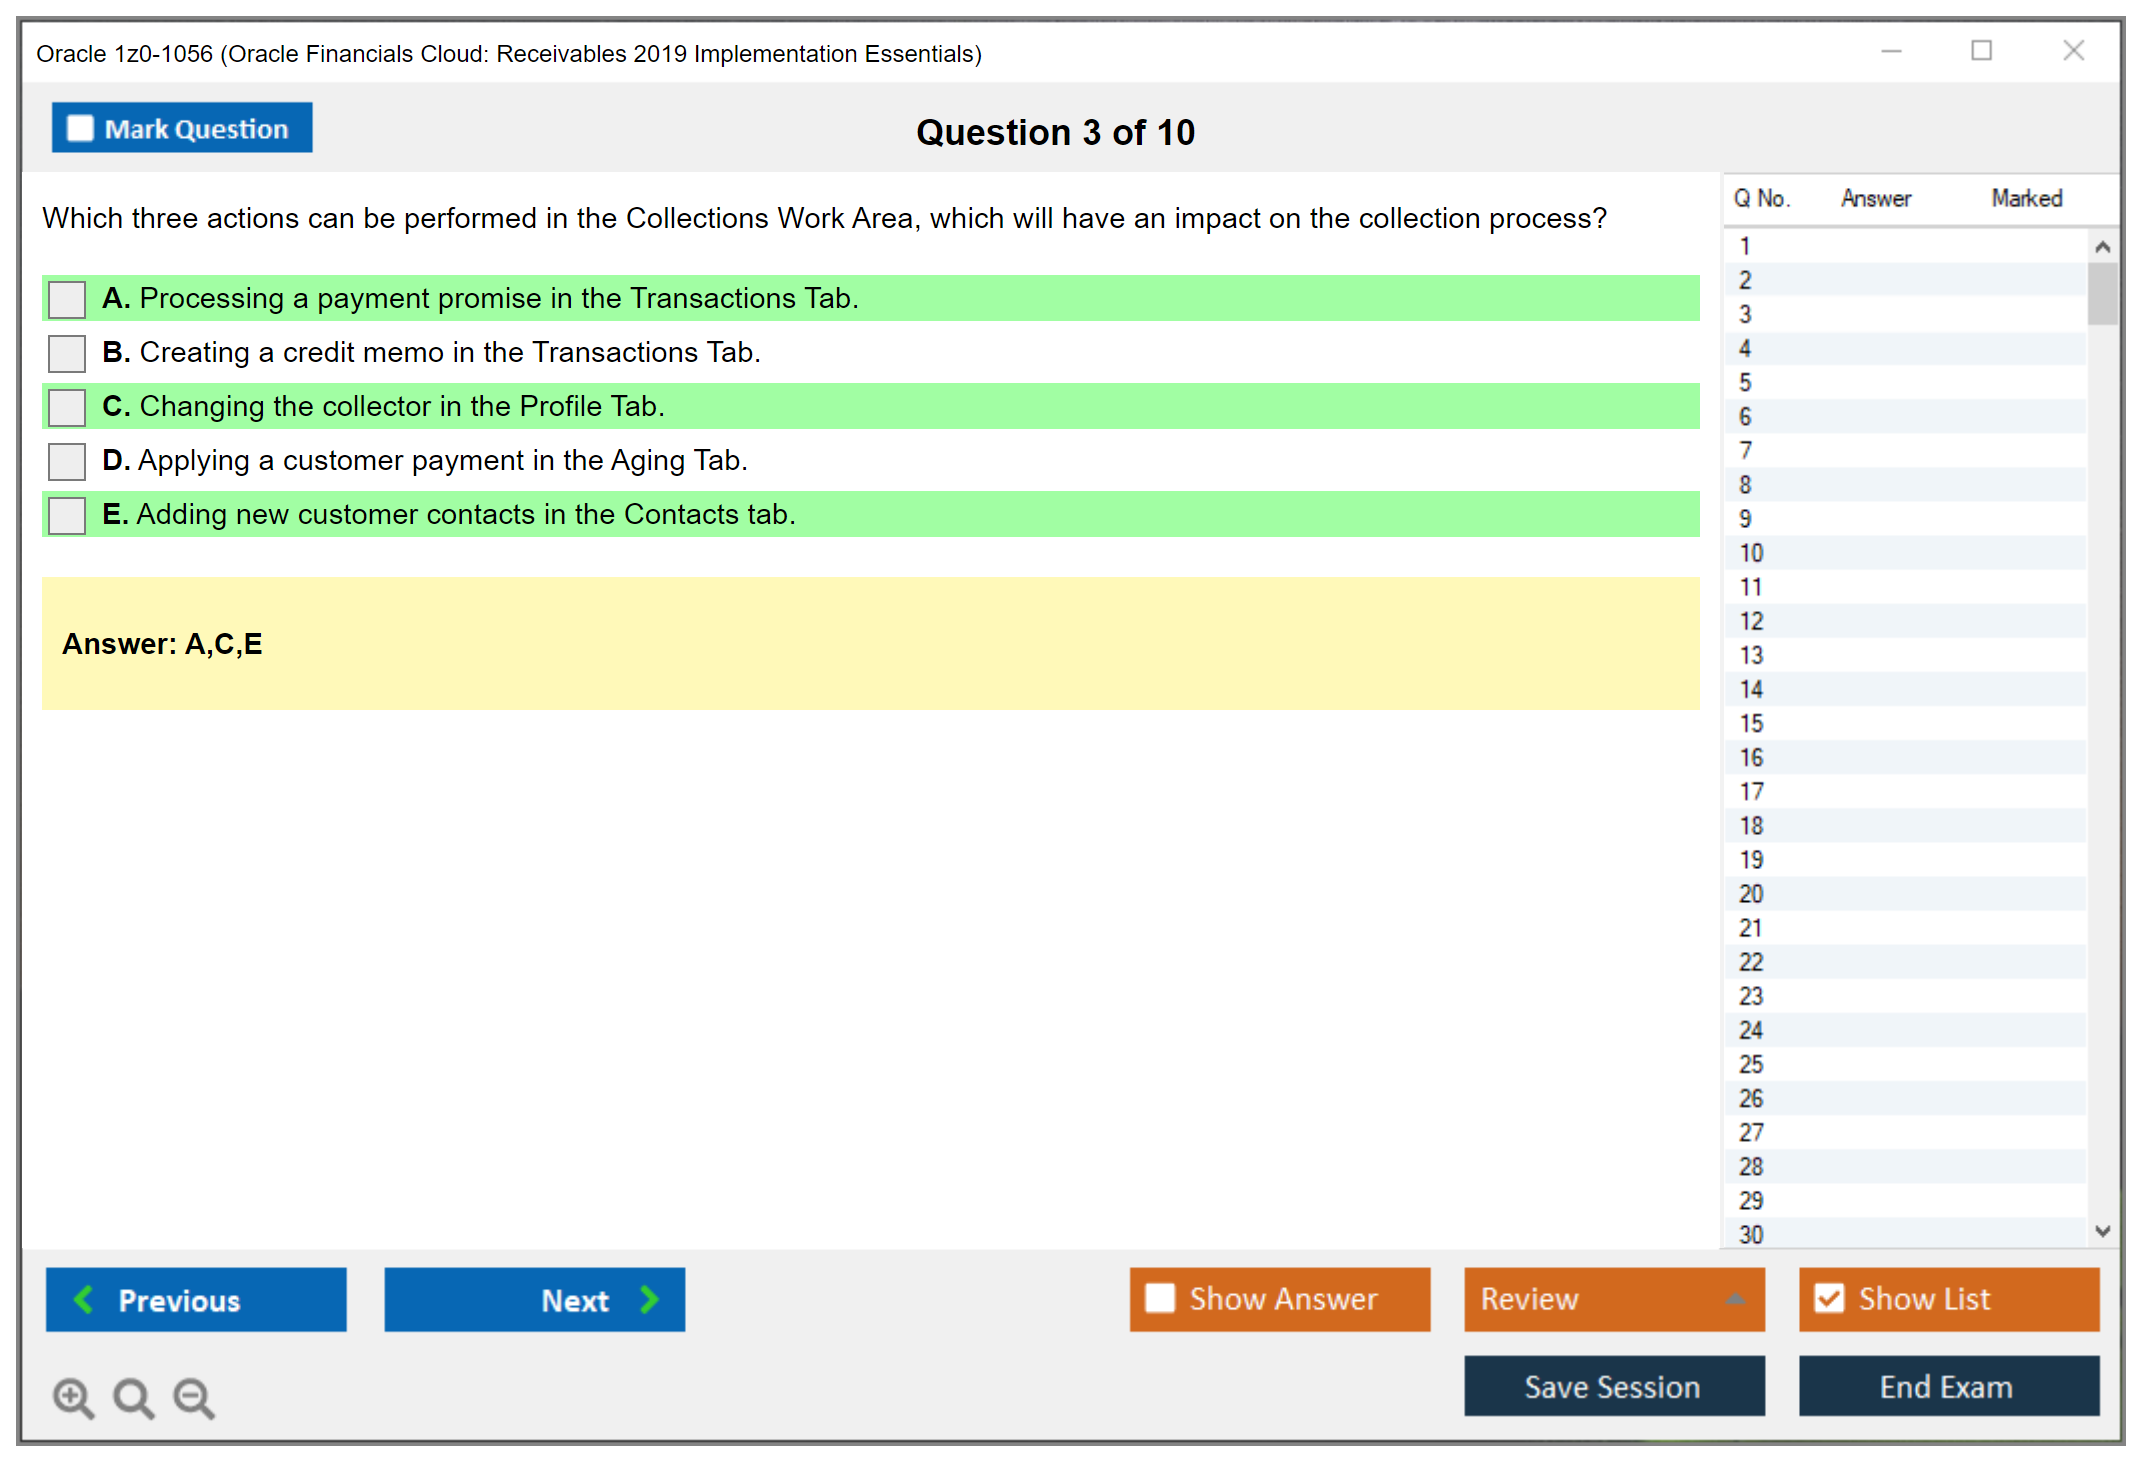This screenshot has width=2150, height=1470.
Task: Tick option E for adding customer contacts
Action: (x=66, y=515)
